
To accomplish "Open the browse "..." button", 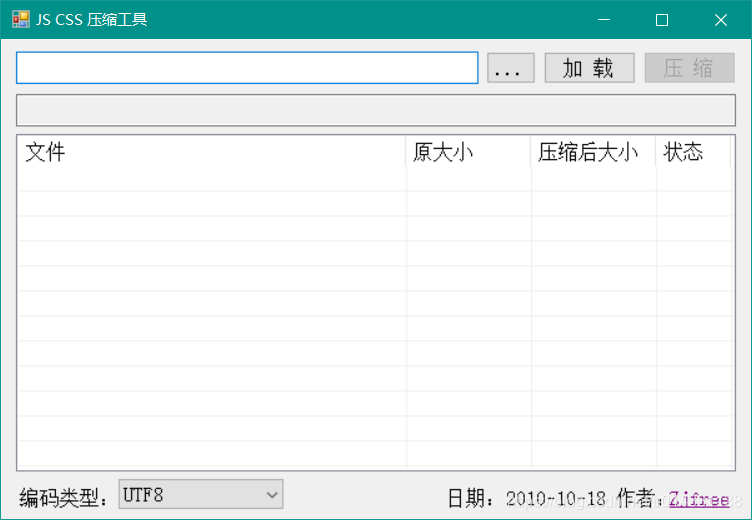I will pos(511,68).
